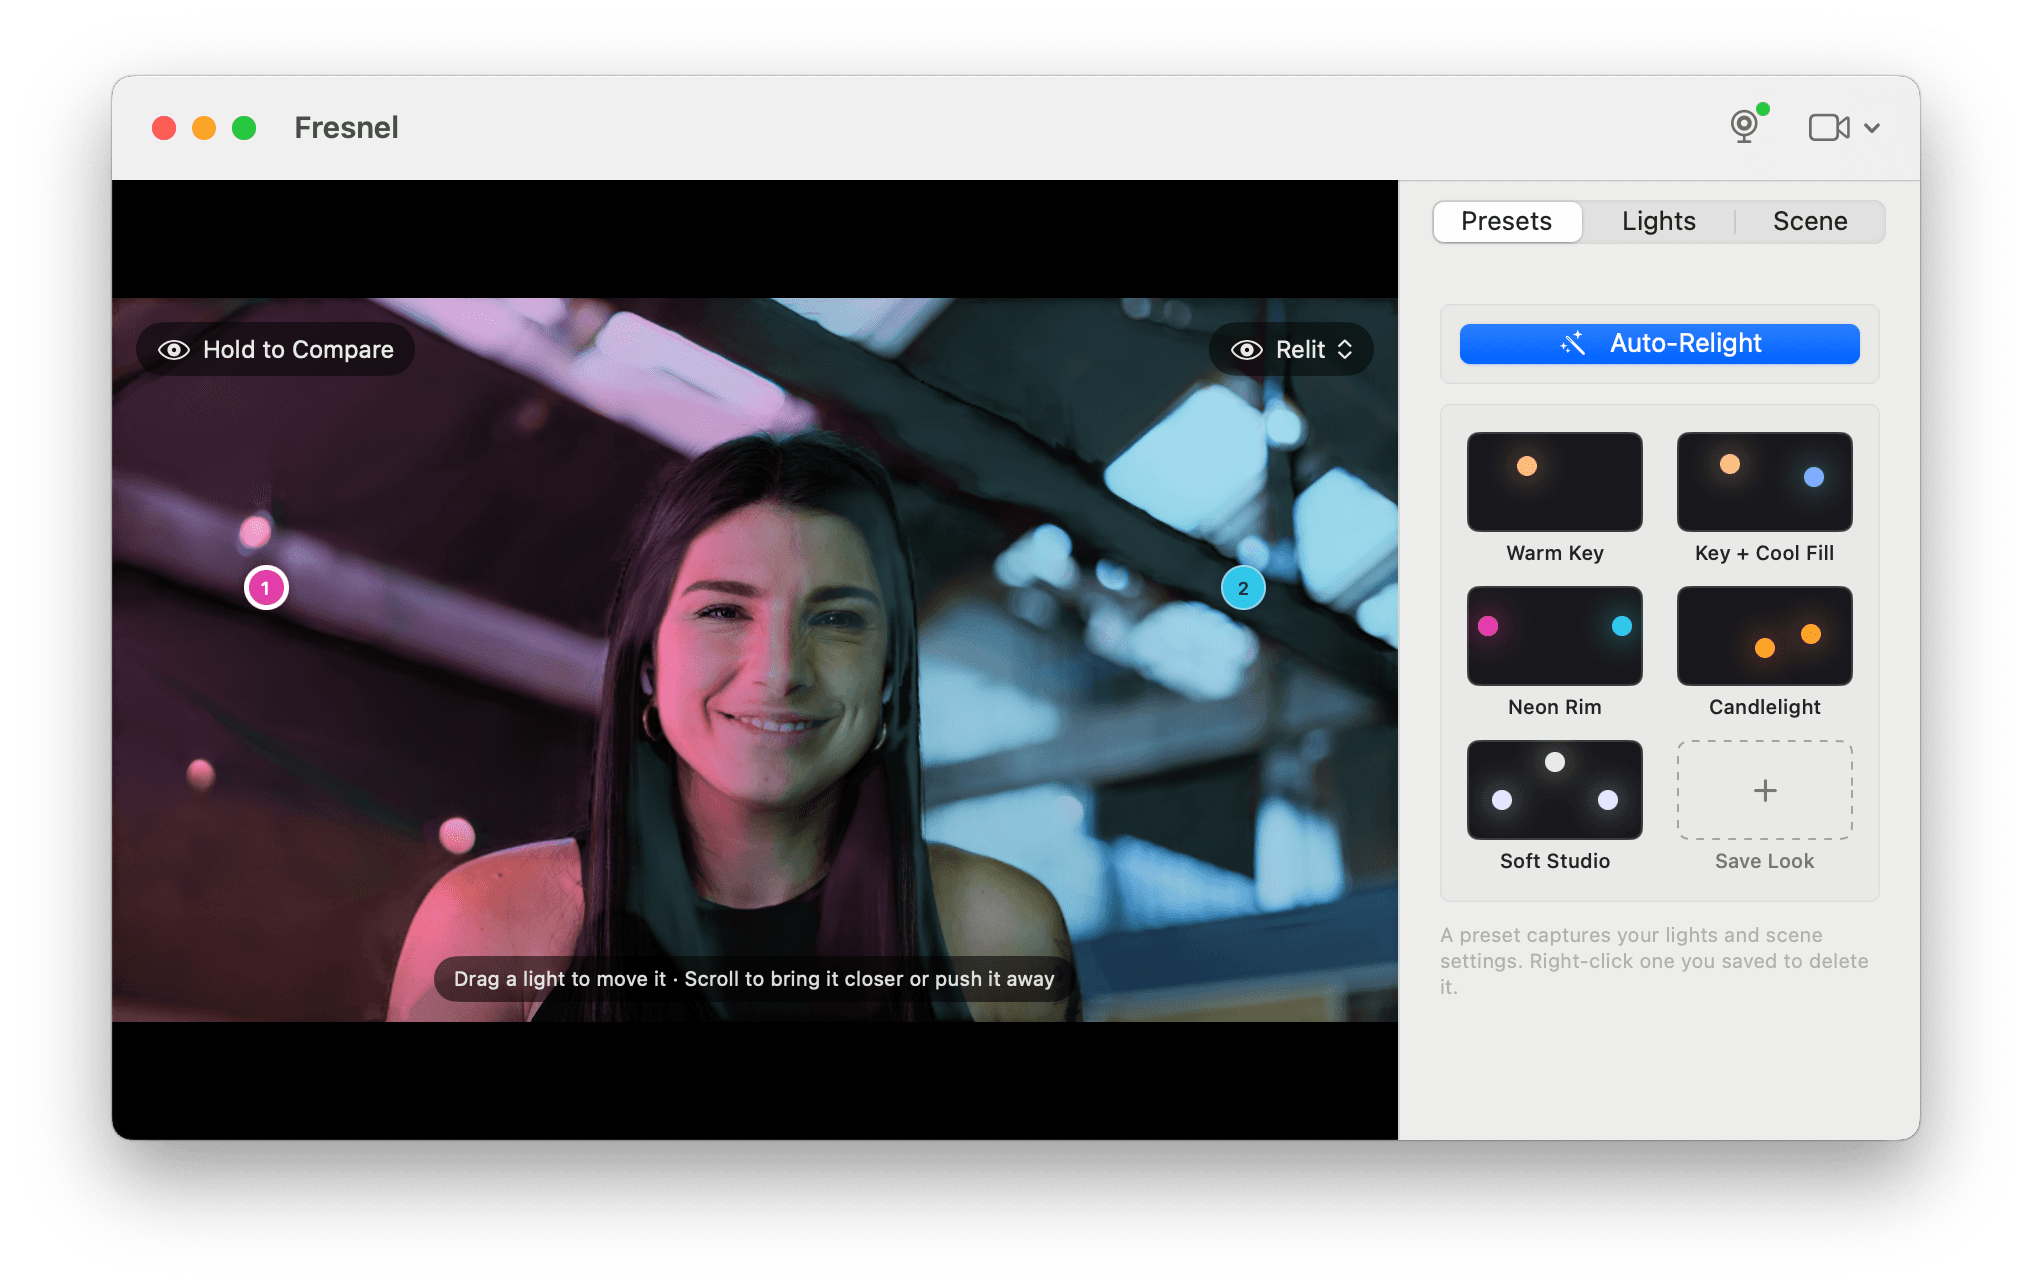Close the Fresnel window
Image resolution: width=2032 pixels, height=1288 pixels.
point(164,128)
